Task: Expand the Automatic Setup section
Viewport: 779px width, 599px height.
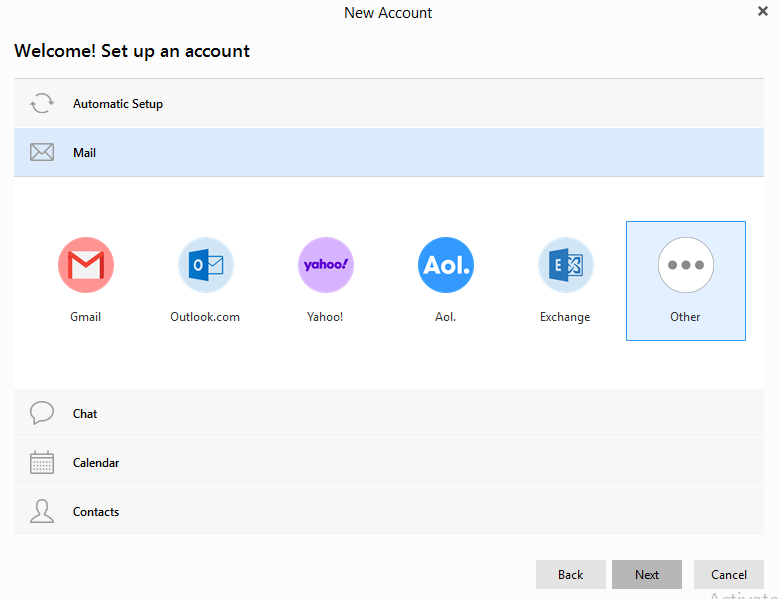Action: point(400,104)
